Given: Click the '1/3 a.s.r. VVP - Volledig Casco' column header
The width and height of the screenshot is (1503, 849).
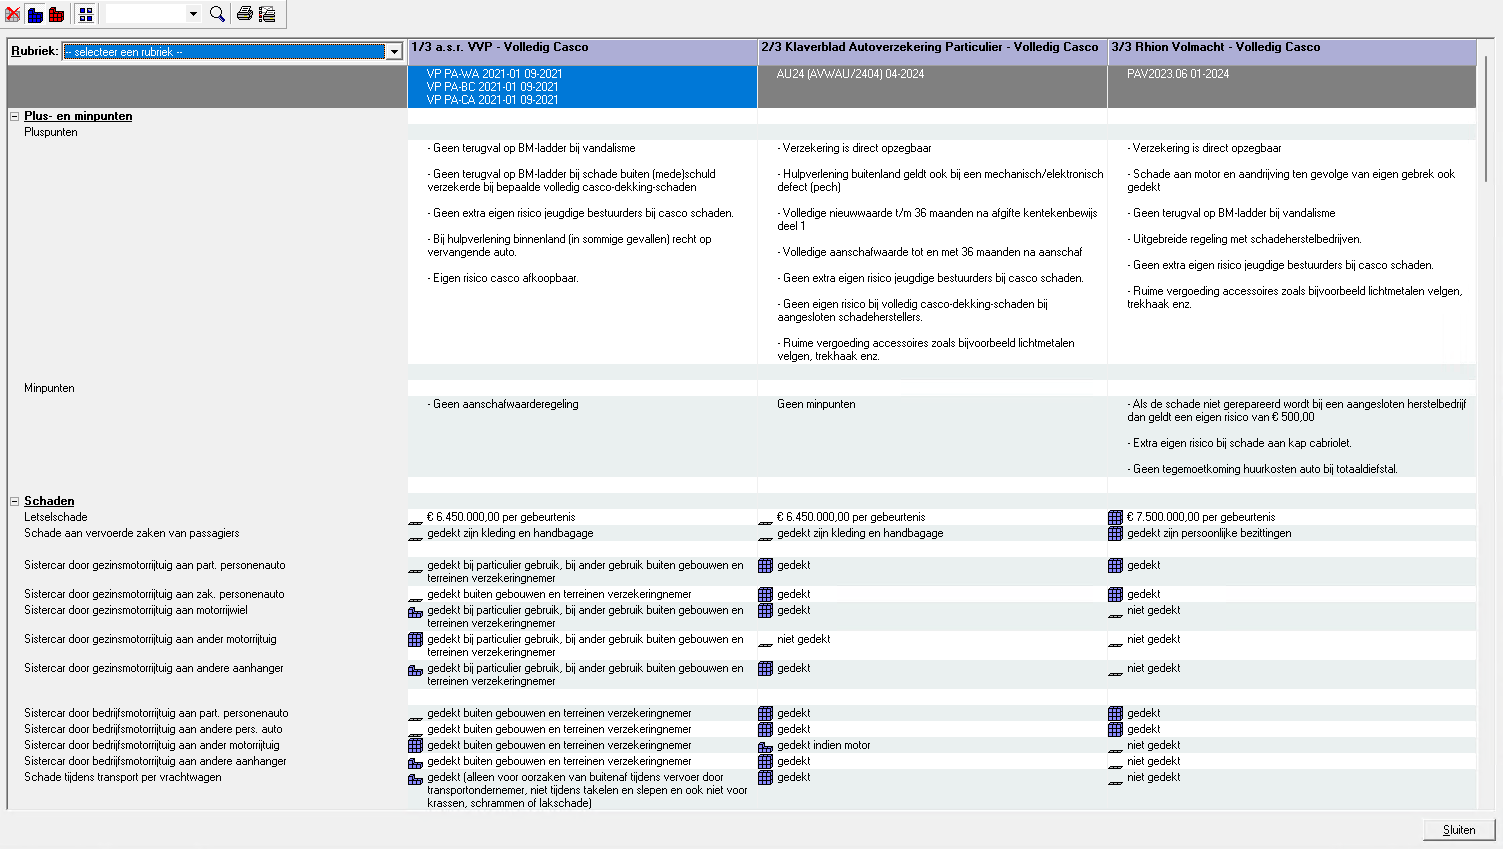Looking at the screenshot, I should pyautogui.click(x=582, y=52).
